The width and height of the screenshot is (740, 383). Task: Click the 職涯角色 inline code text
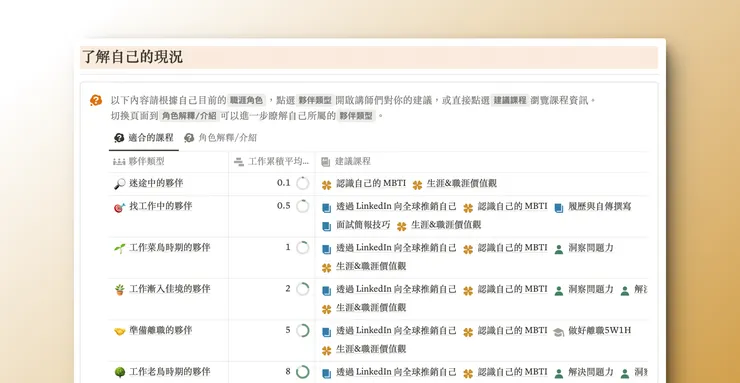click(246, 100)
